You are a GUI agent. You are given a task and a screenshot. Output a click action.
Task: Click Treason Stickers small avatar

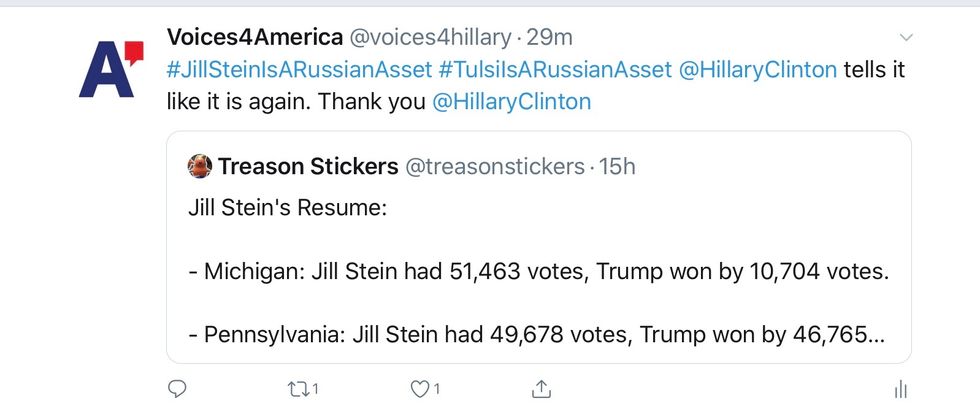[x=200, y=166]
